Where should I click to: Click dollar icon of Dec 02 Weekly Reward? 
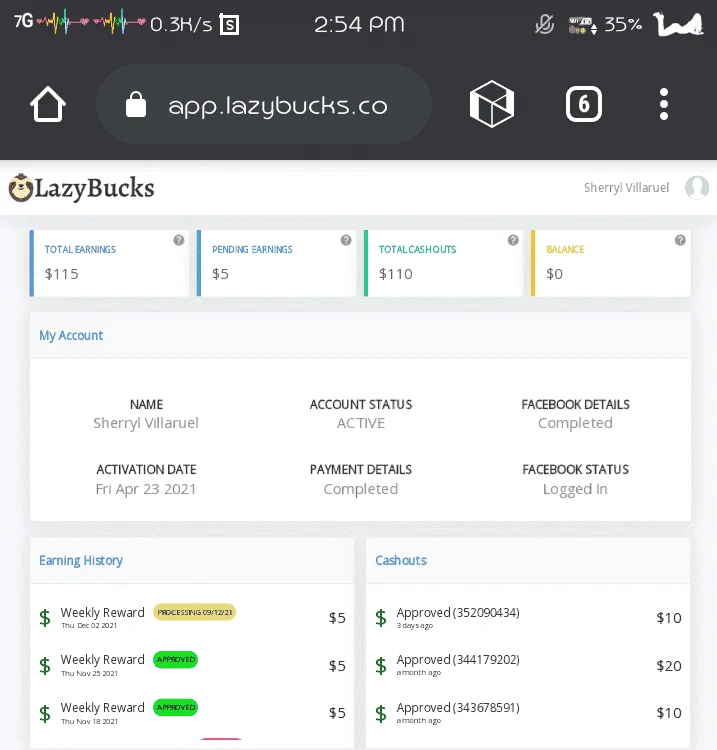[x=45, y=618]
